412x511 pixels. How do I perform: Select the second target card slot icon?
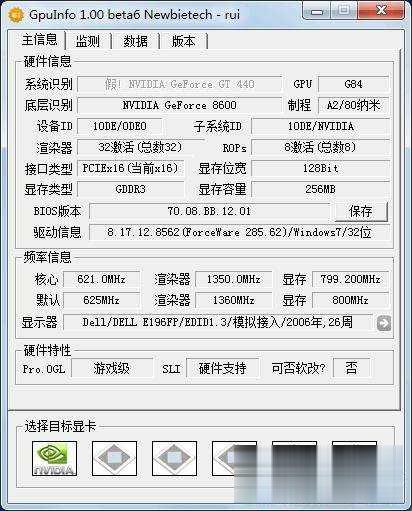pos(114,458)
